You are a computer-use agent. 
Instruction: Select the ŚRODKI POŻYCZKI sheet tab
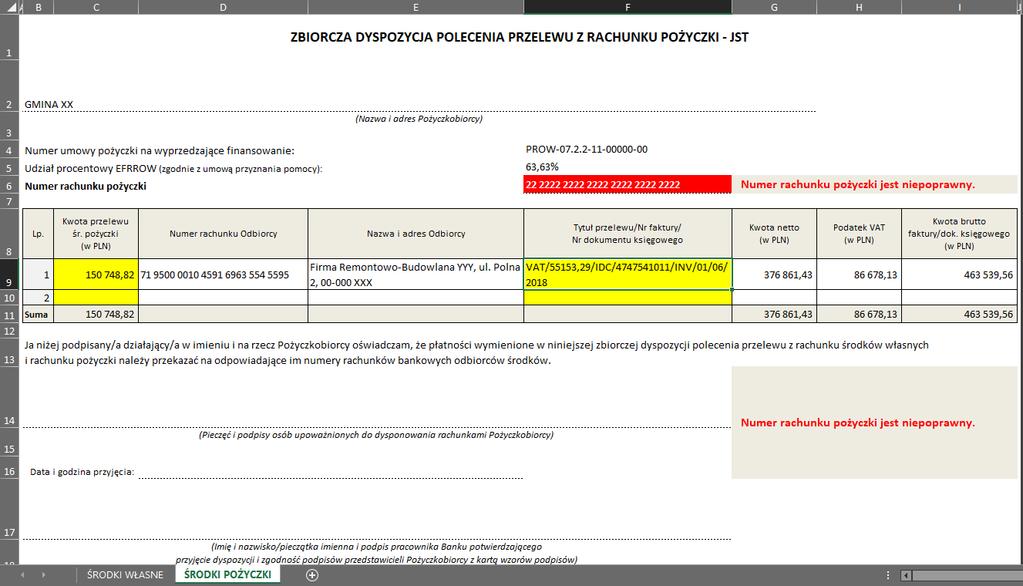(x=228, y=574)
